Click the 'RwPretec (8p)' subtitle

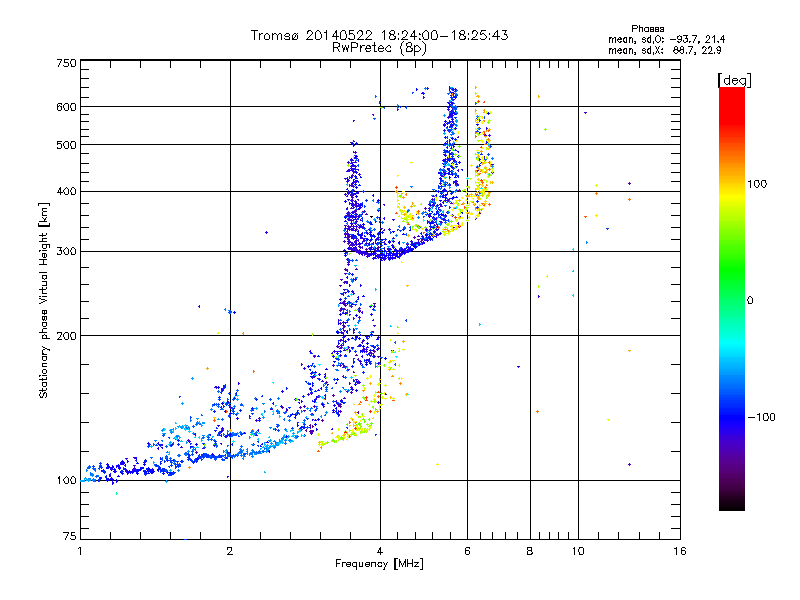coord(379,48)
